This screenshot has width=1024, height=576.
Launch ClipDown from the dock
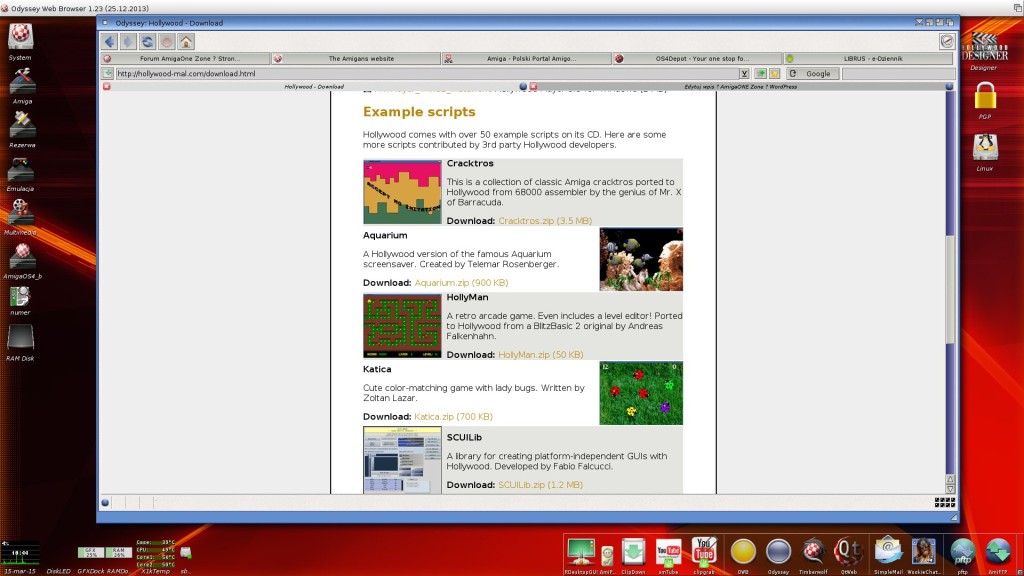point(633,555)
